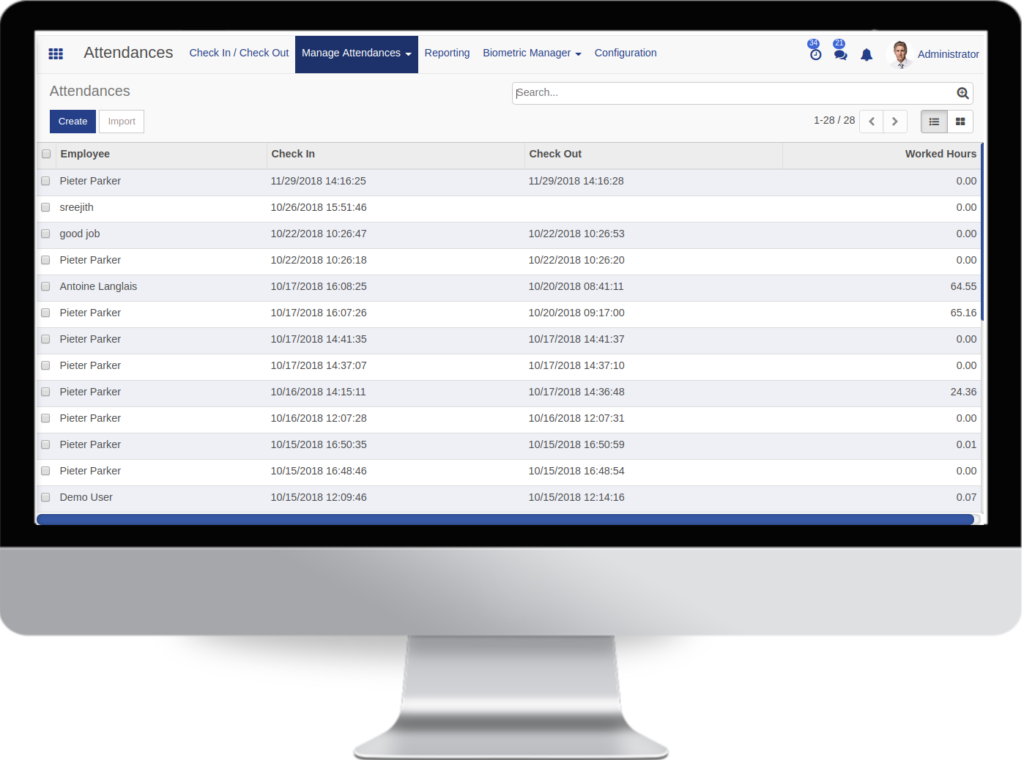Click the next page chevron
Viewport: 1024px width, 760px height.
895,120
